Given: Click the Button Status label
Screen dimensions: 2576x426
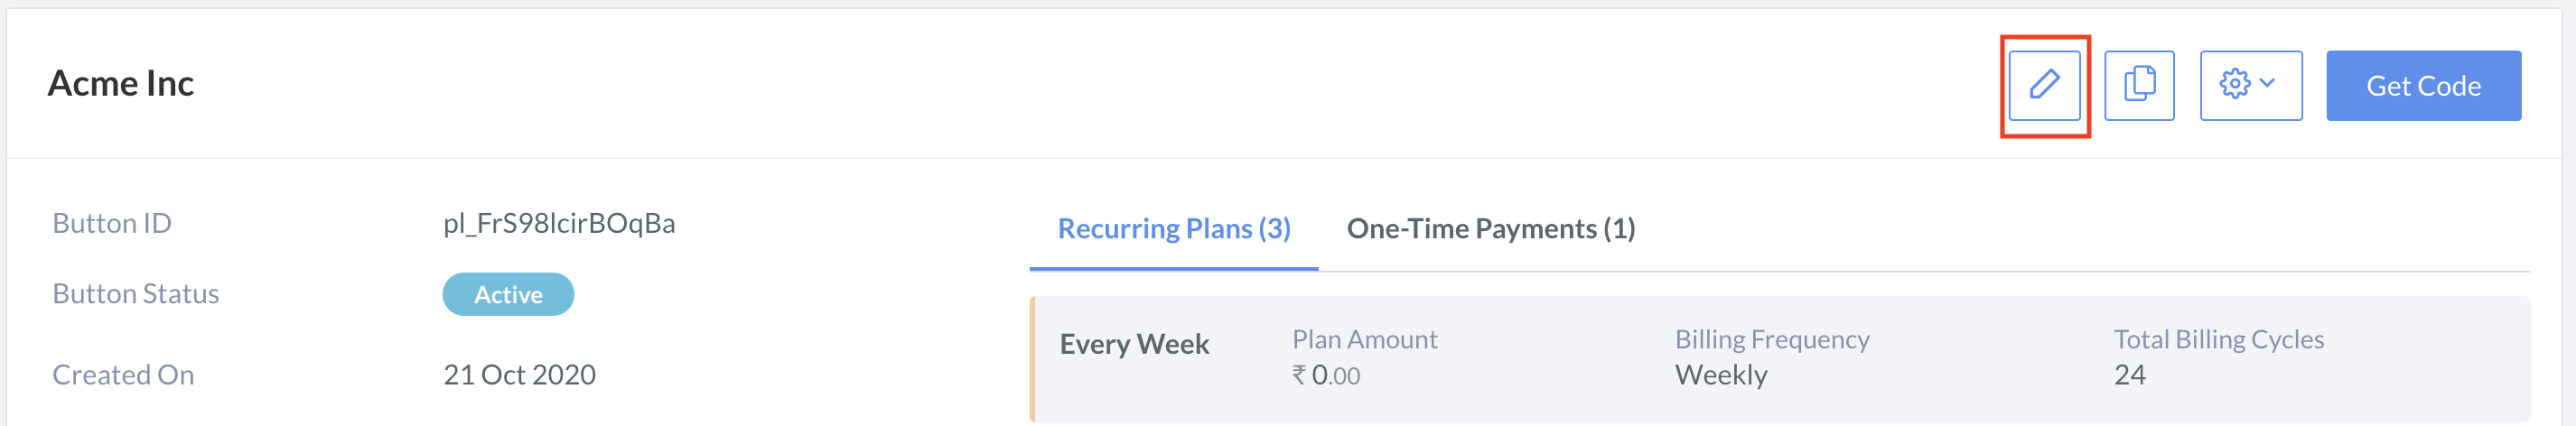Looking at the screenshot, I should (x=135, y=293).
